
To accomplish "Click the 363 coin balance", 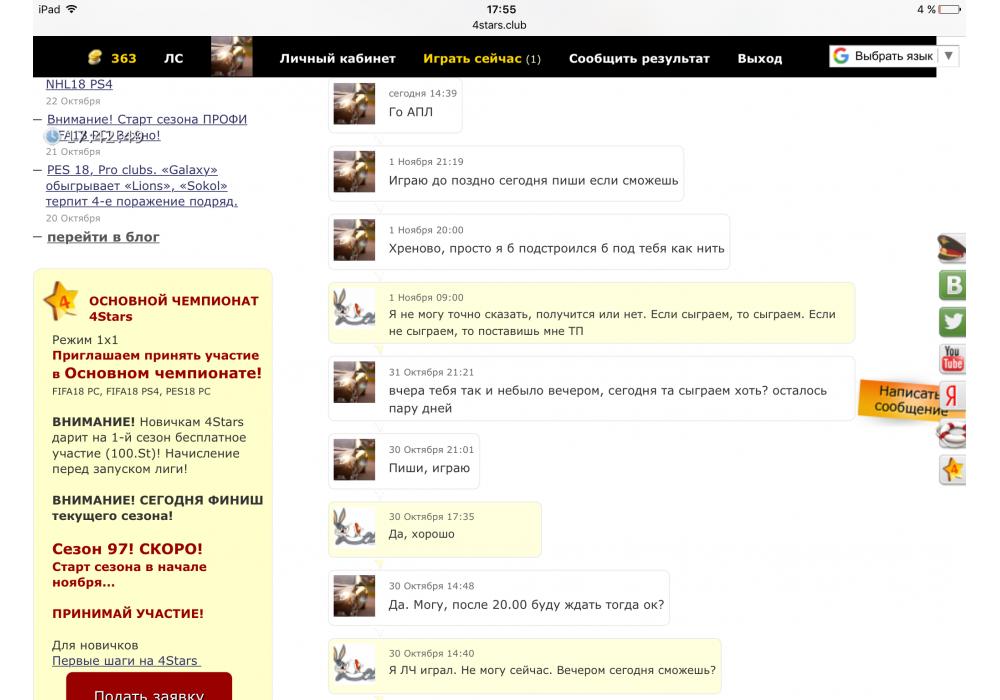I will coord(124,58).
